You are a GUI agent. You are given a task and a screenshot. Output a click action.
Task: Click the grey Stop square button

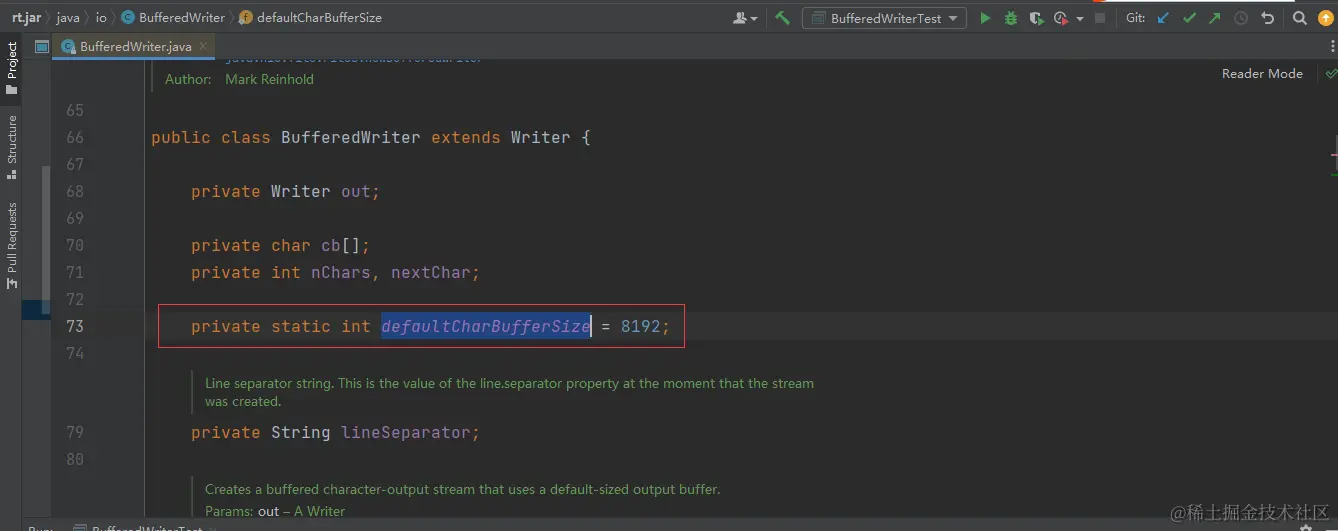click(1100, 18)
